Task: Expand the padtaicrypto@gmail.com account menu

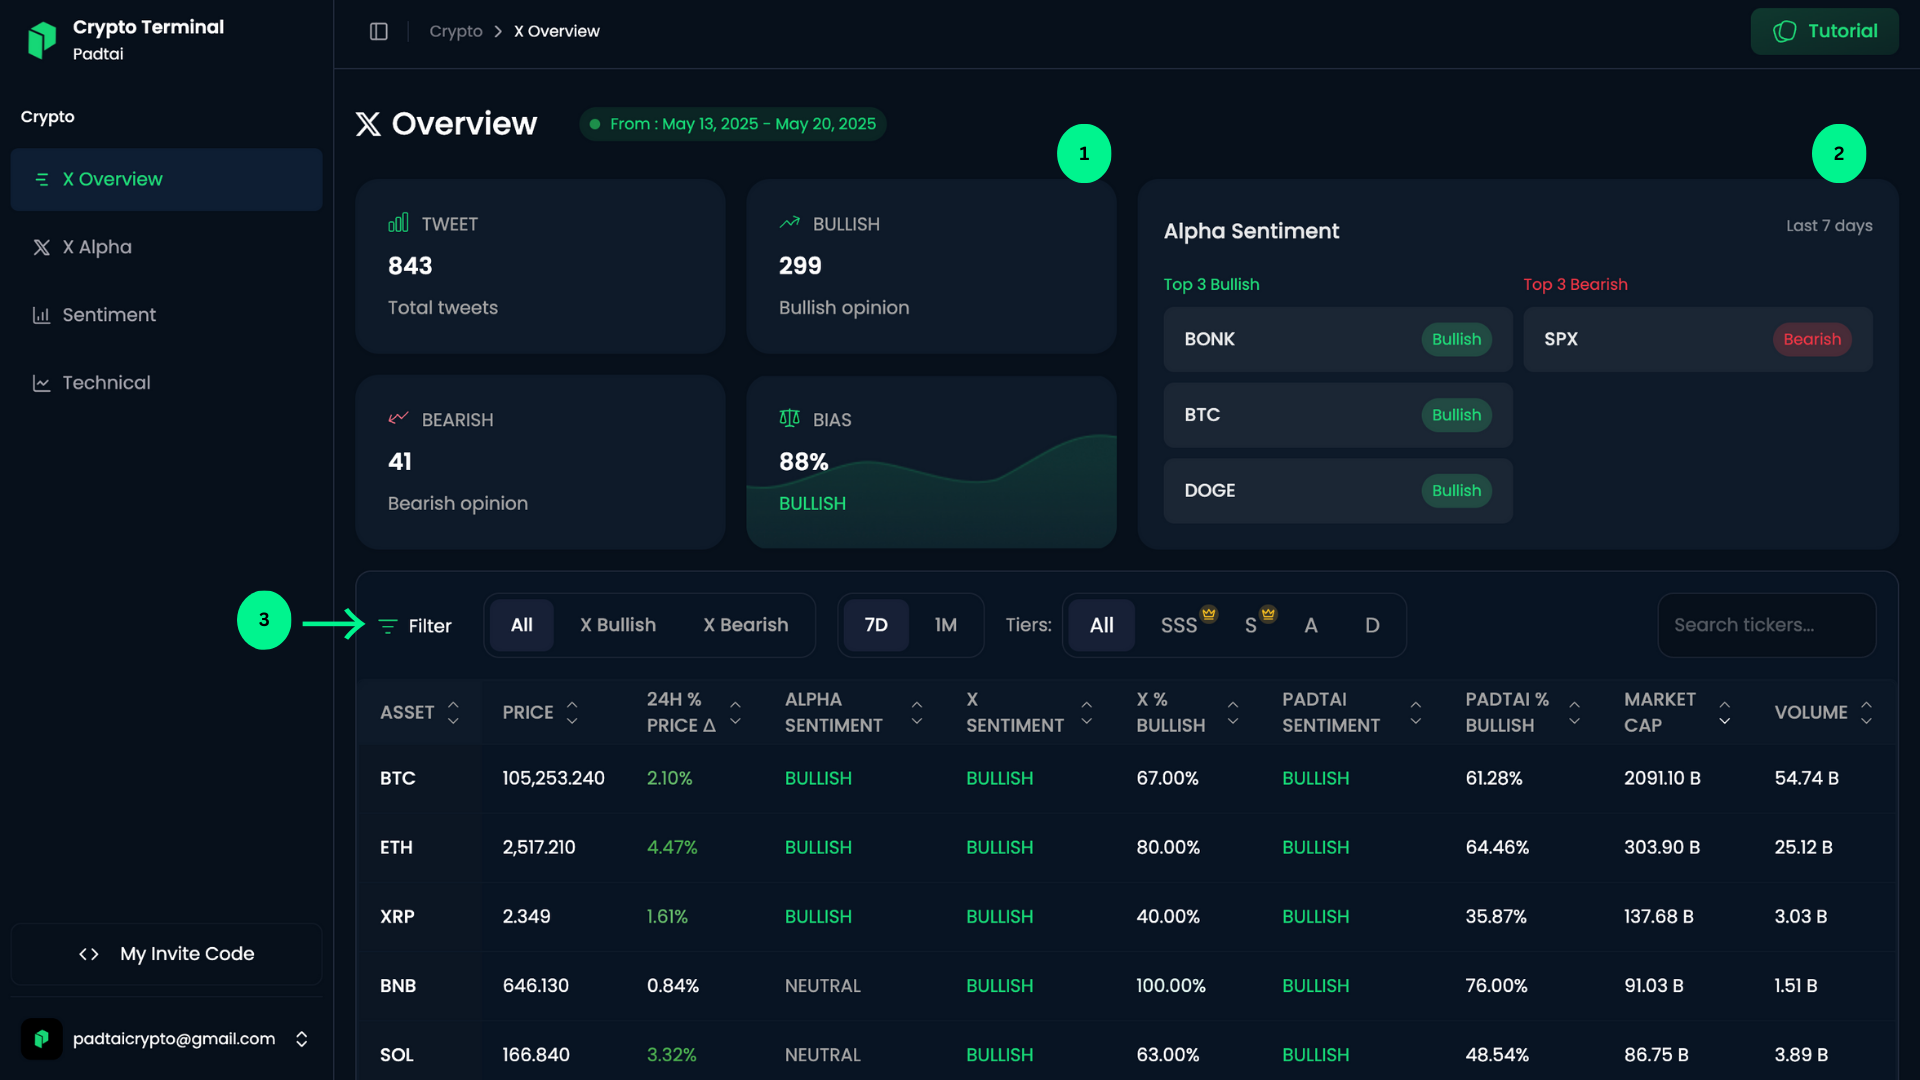Action: [301, 1039]
